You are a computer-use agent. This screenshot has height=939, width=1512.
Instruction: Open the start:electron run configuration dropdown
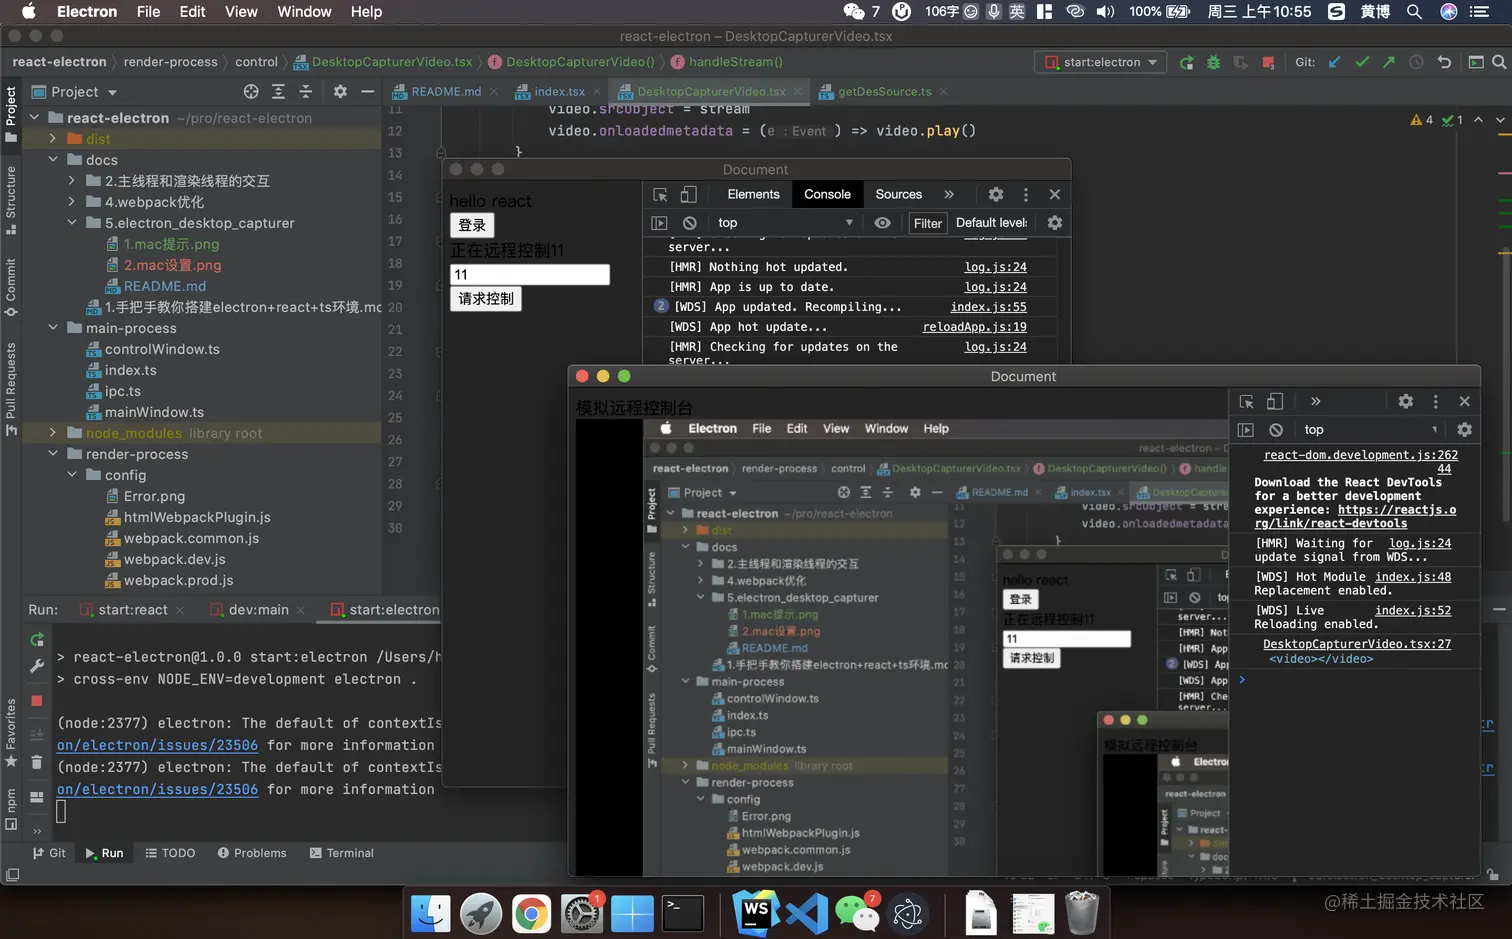(1100, 62)
